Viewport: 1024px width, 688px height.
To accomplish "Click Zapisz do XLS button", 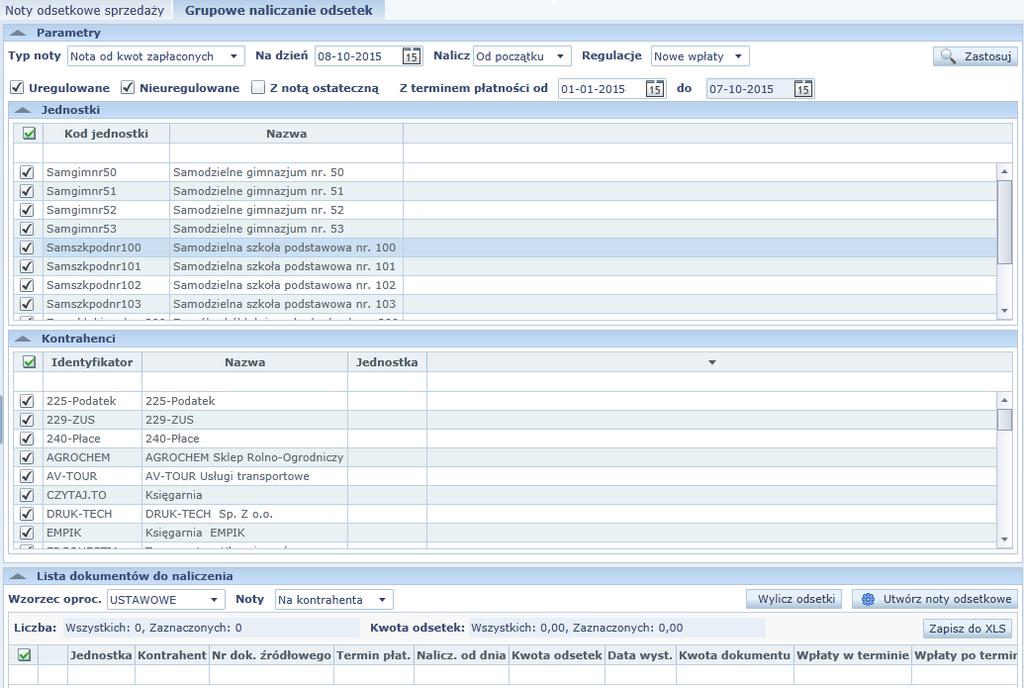I will click(967, 629).
